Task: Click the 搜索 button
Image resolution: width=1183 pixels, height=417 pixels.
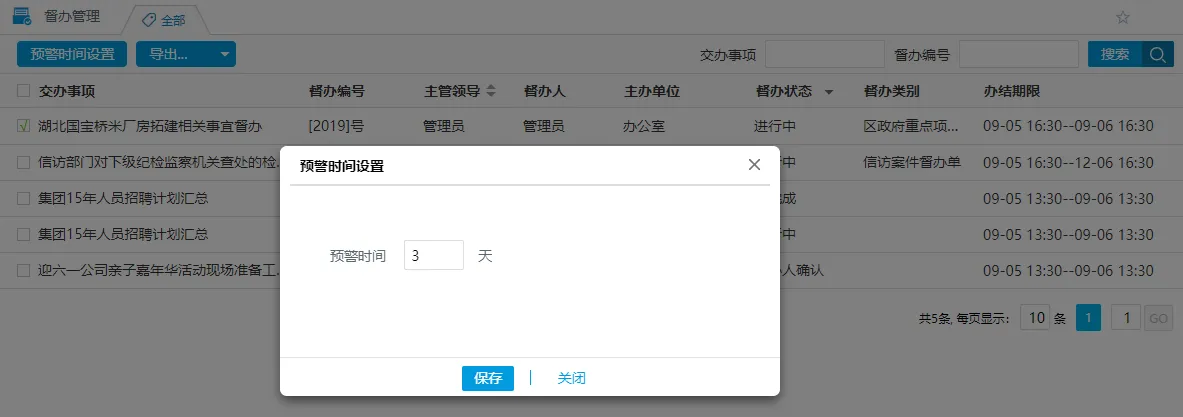Action: [1115, 54]
